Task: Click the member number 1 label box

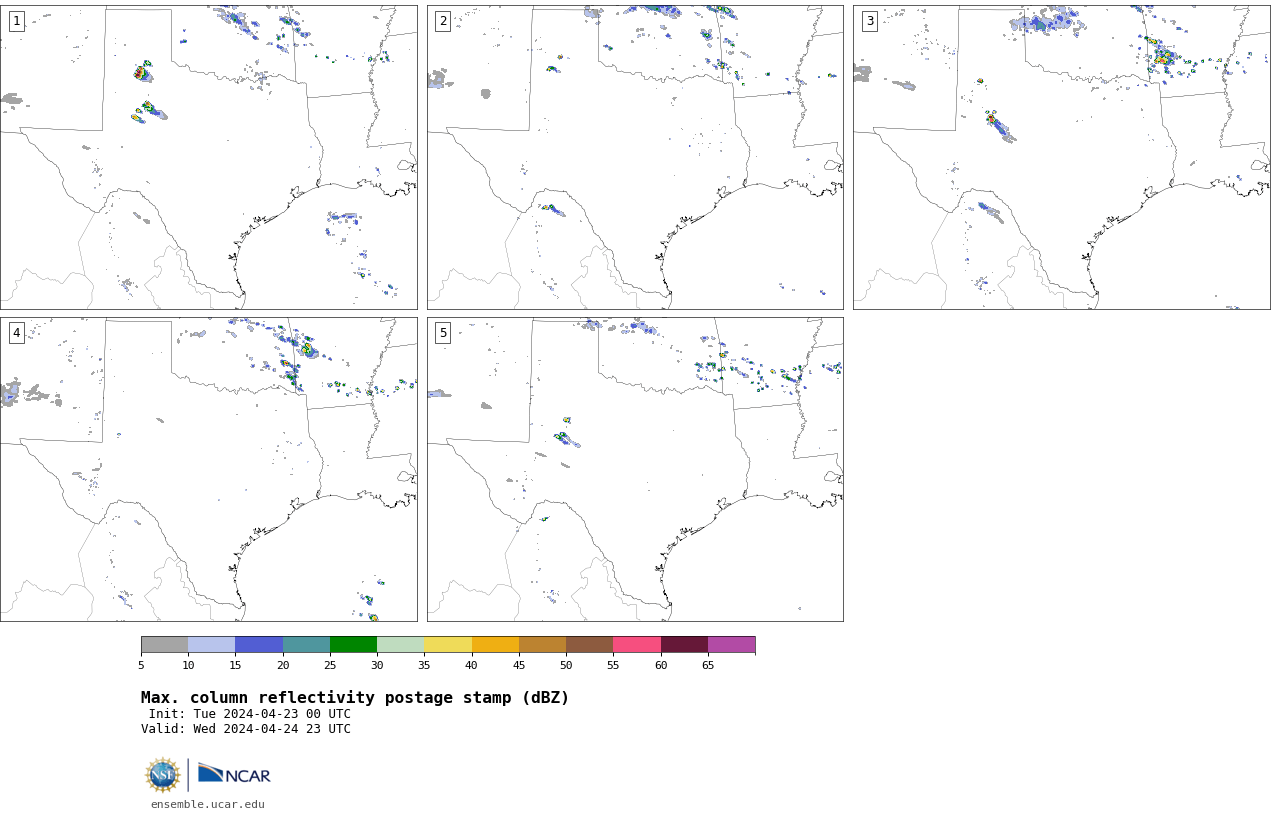Action: (16, 21)
